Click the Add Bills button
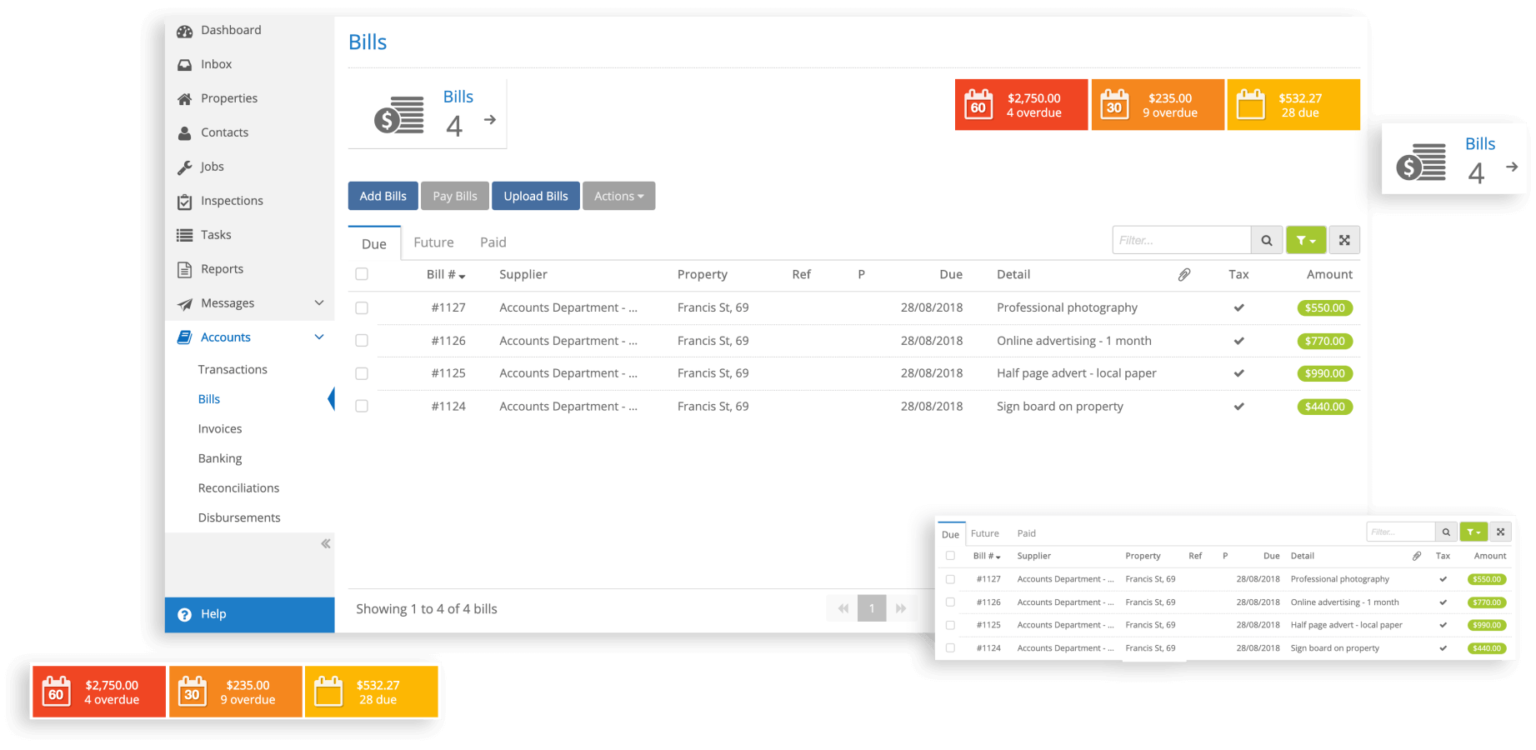This screenshot has width=1536, height=750. [383, 195]
